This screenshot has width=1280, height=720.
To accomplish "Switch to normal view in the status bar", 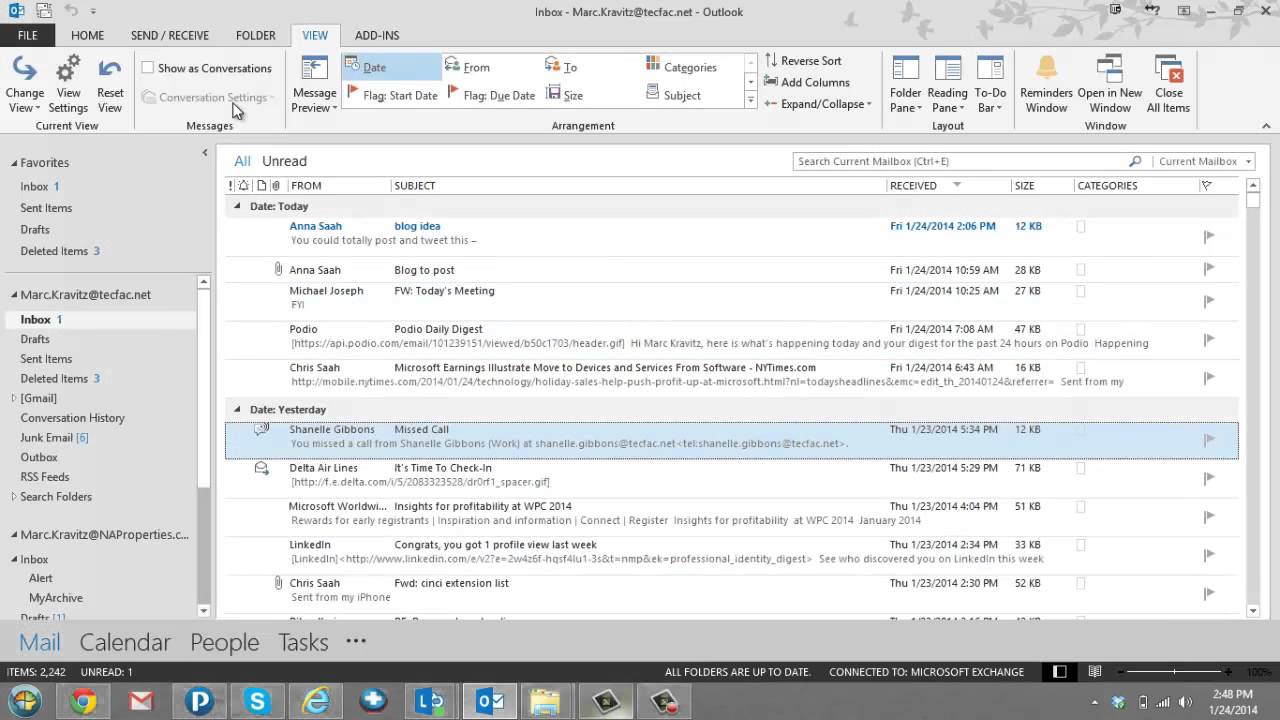I will coord(1060,672).
